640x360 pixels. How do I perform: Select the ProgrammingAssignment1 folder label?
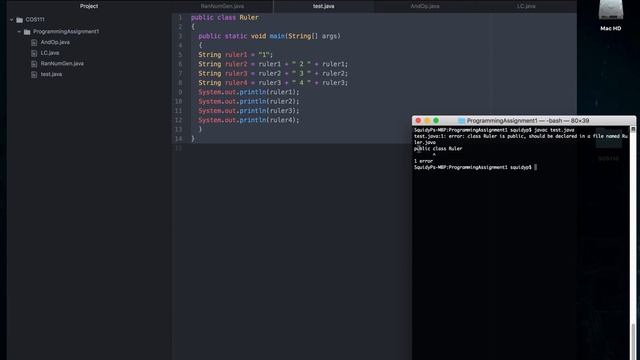click(x=66, y=31)
